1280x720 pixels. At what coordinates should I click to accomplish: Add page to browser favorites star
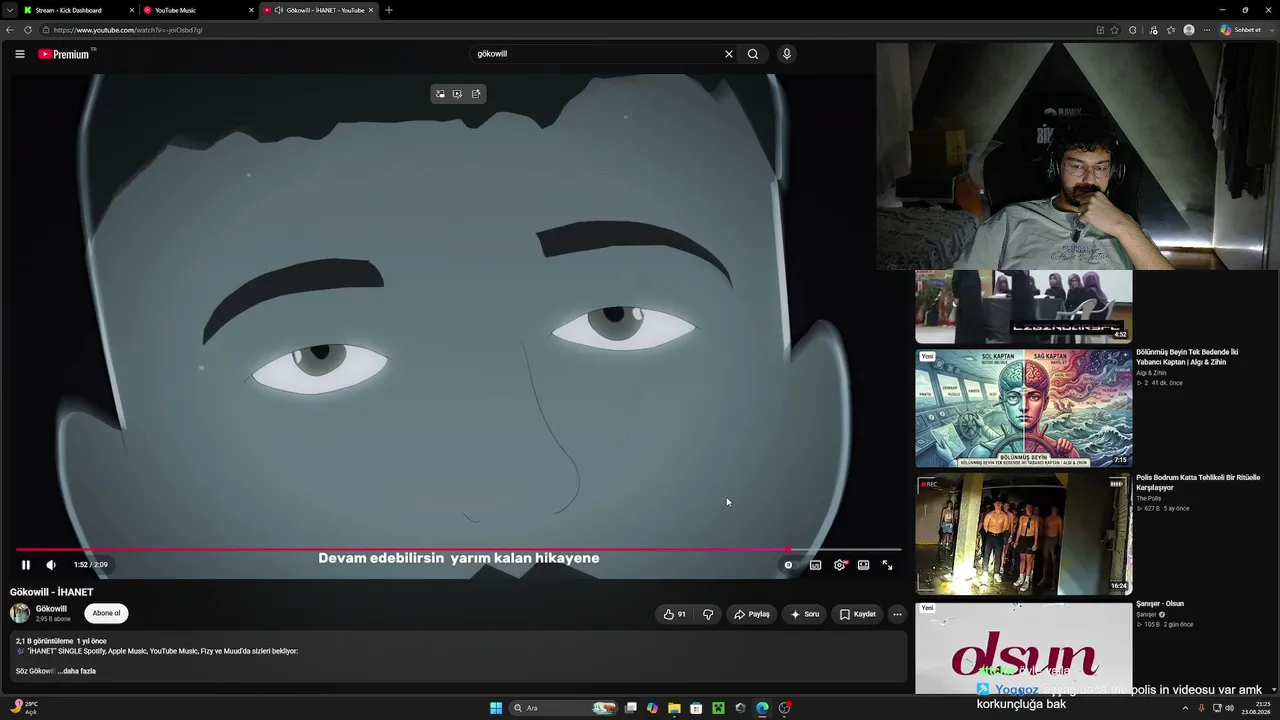point(1115,30)
